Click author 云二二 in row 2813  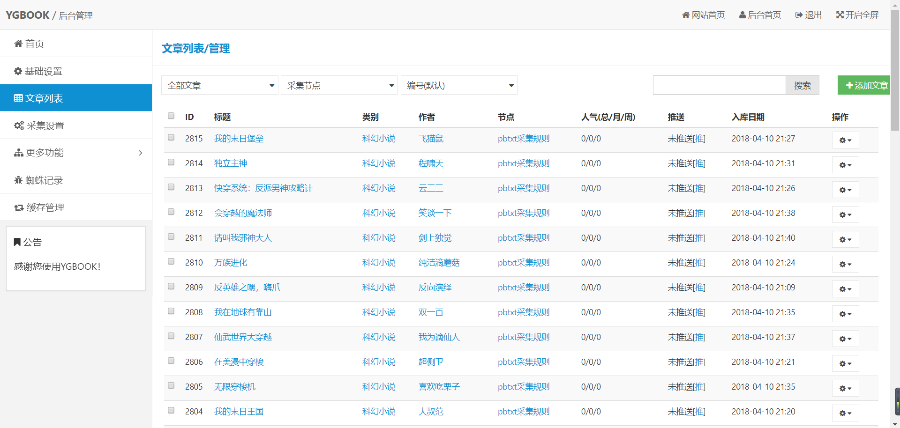point(431,188)
